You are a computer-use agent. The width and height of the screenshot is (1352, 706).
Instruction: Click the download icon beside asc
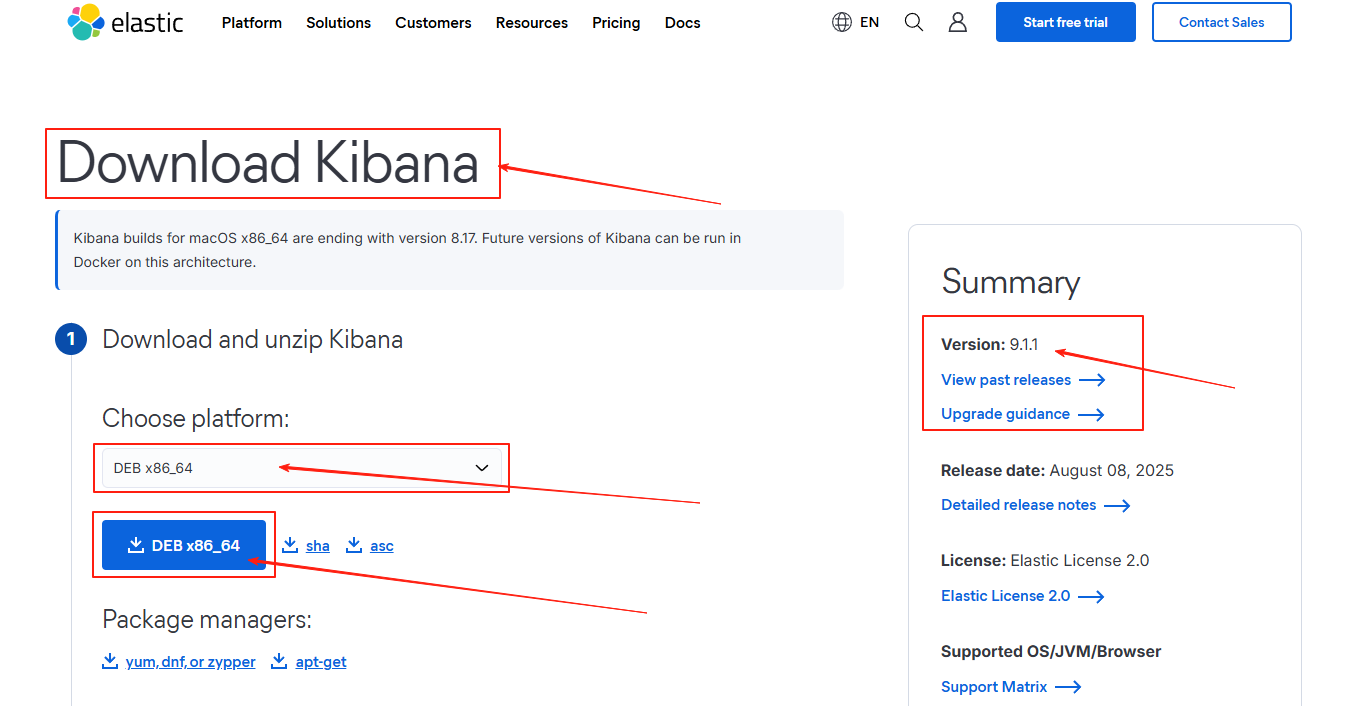(354, 545)
